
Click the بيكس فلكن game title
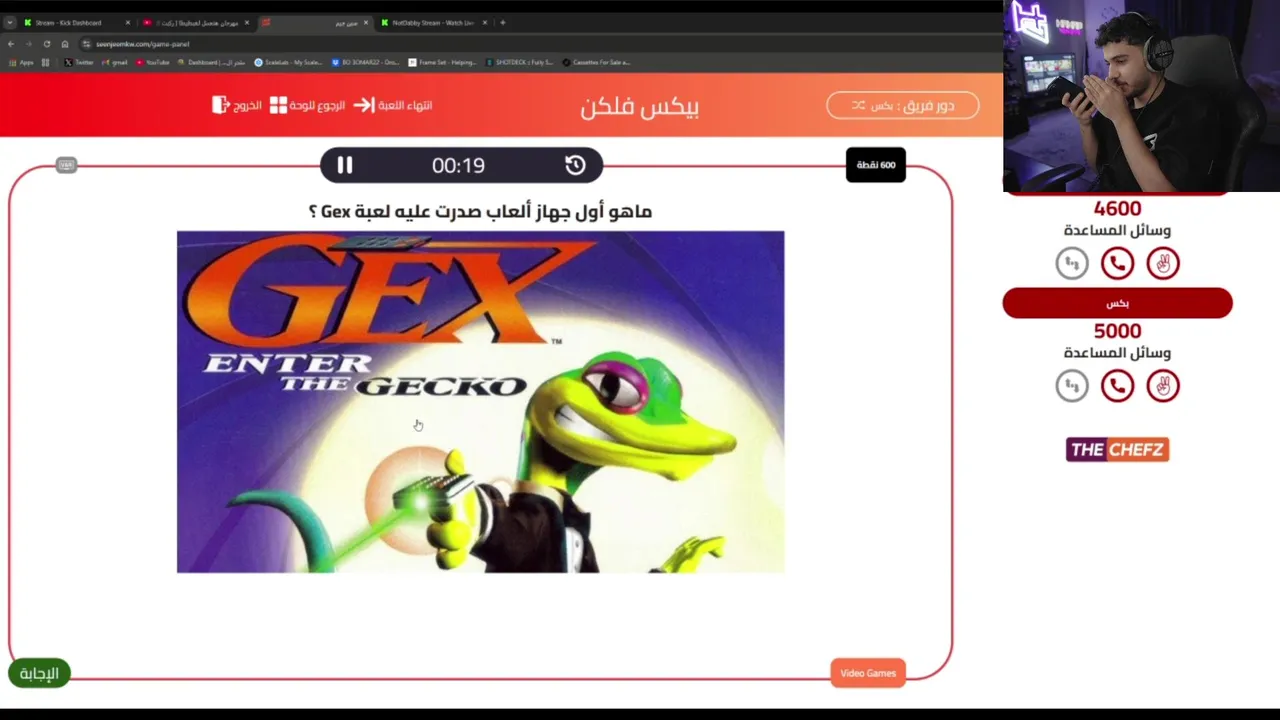[x=639, y=106]
